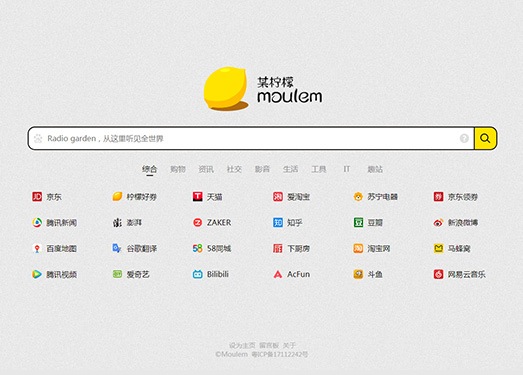Switch to the 社交 category tab
The height and width of the screenshot is (375, 523).
(x=234, y=169)
